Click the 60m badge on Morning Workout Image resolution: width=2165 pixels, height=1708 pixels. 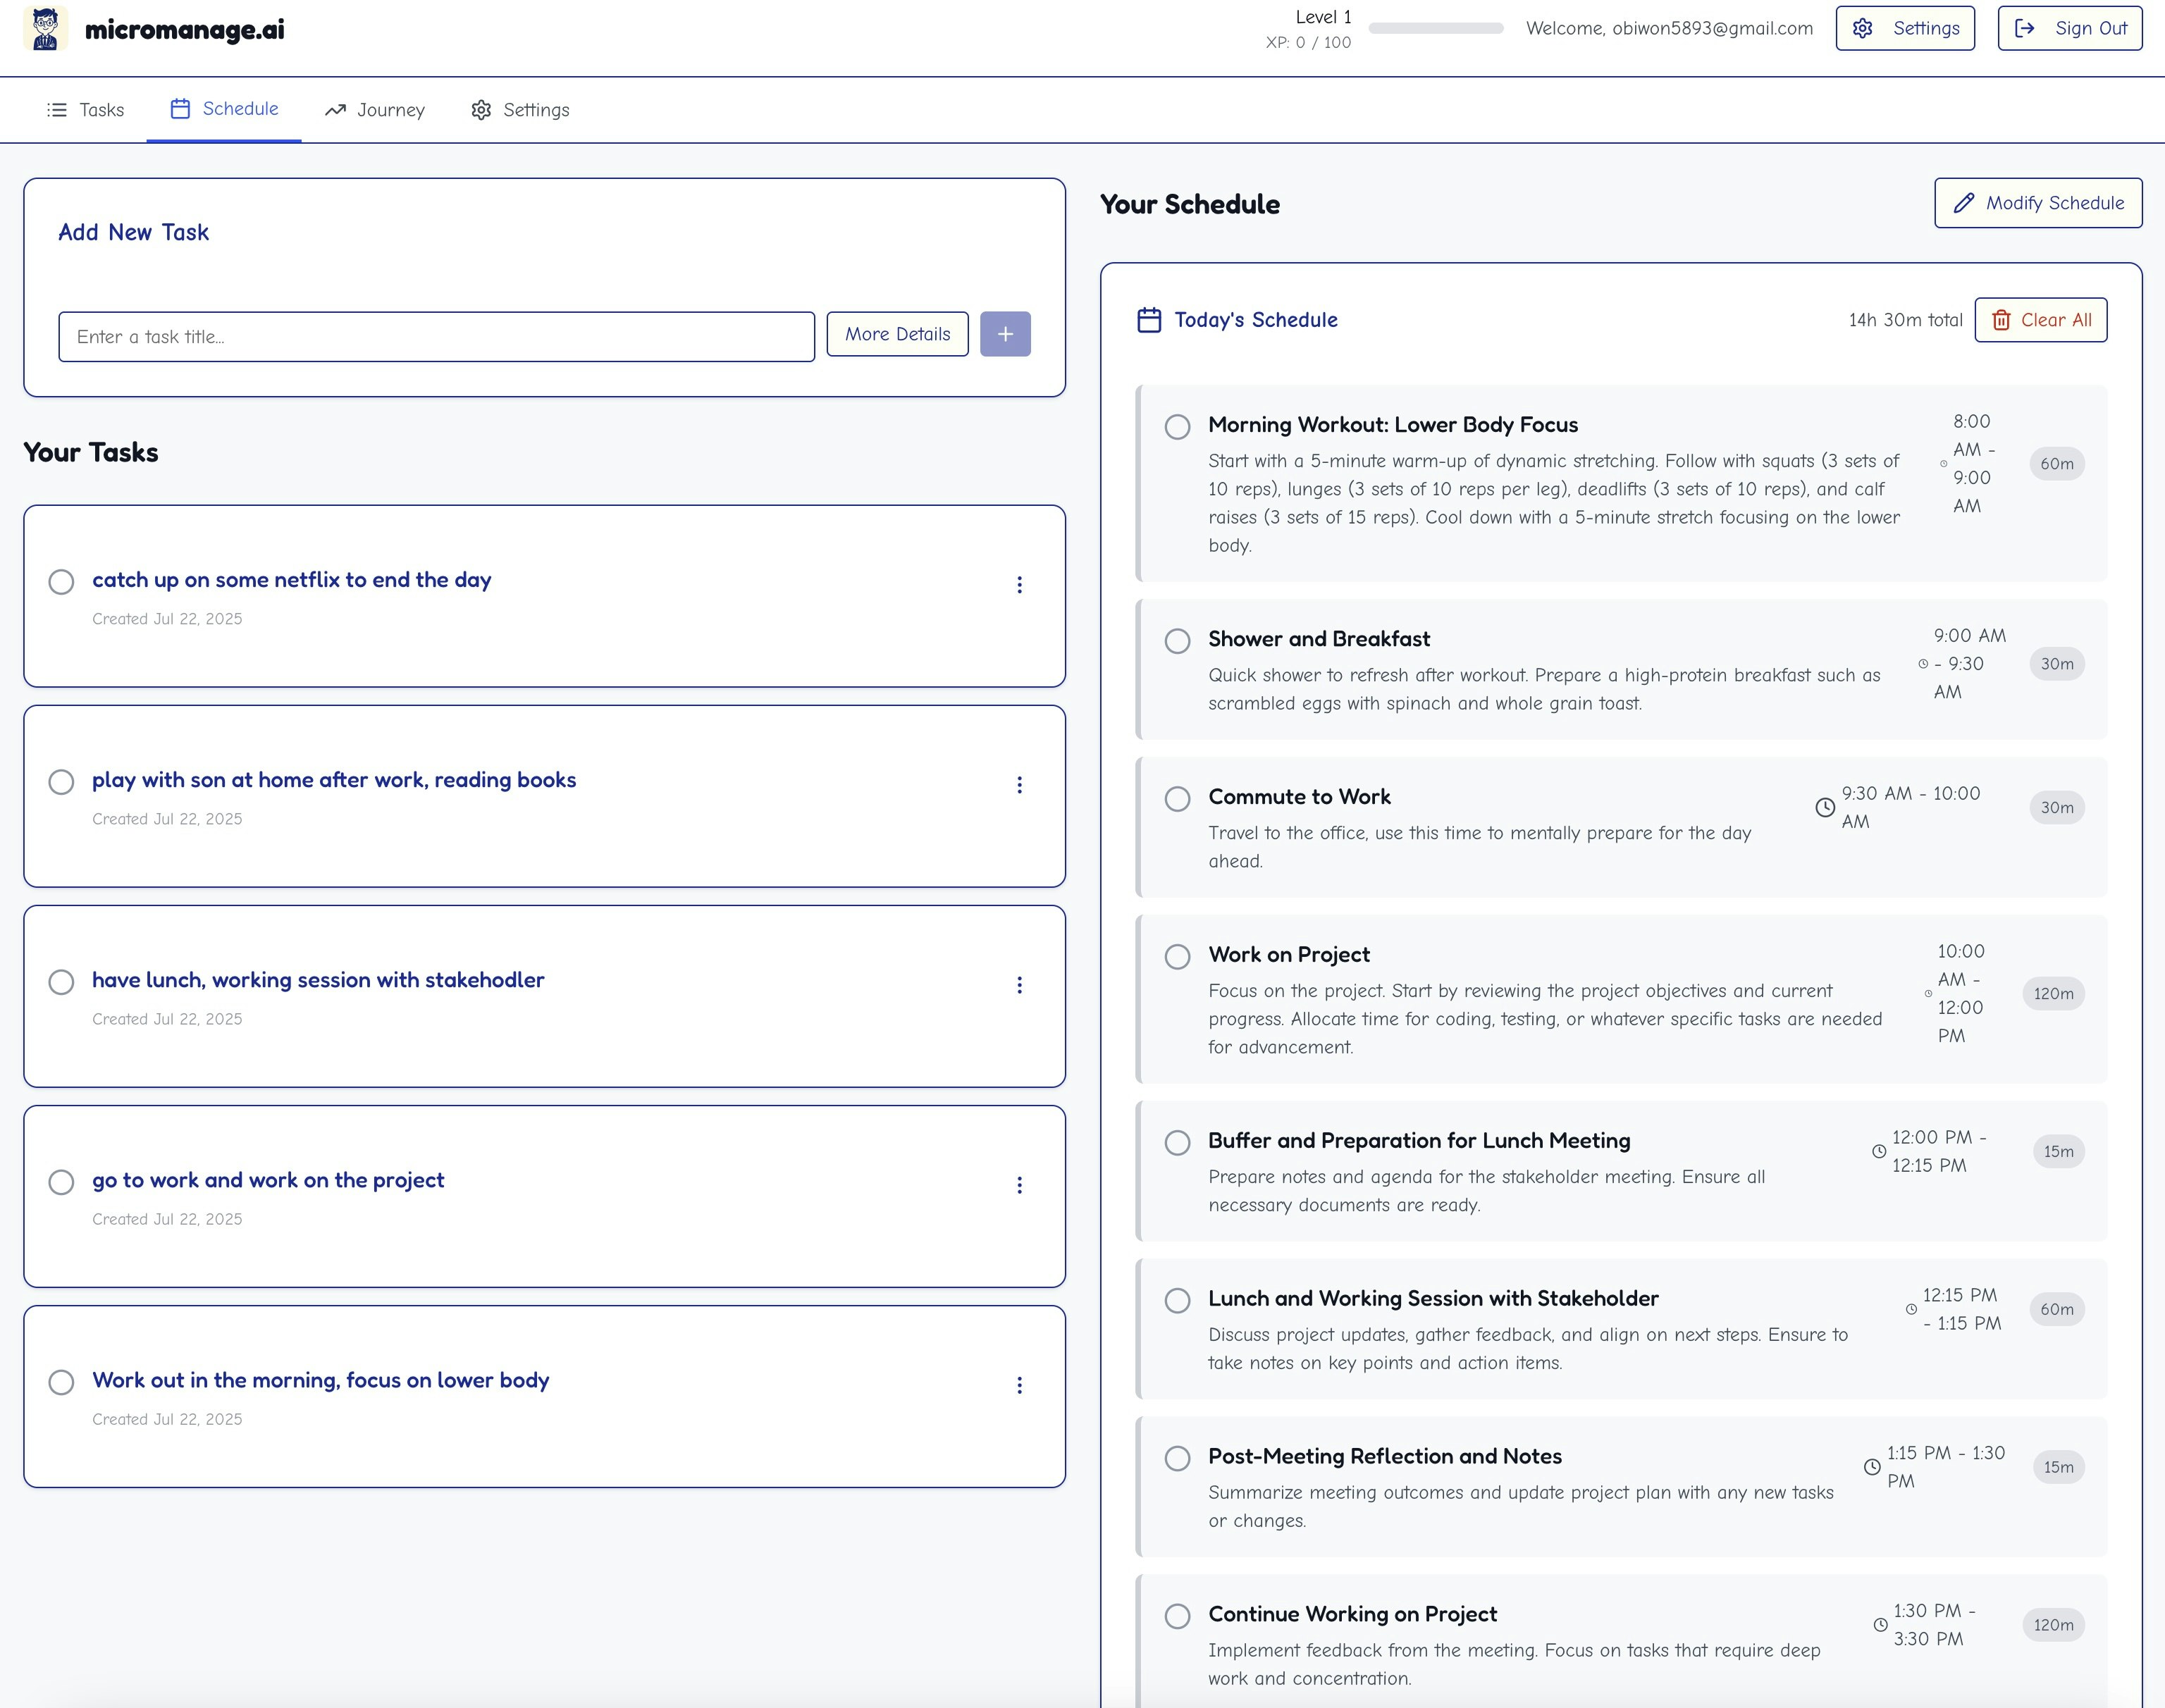[2057, 464]
